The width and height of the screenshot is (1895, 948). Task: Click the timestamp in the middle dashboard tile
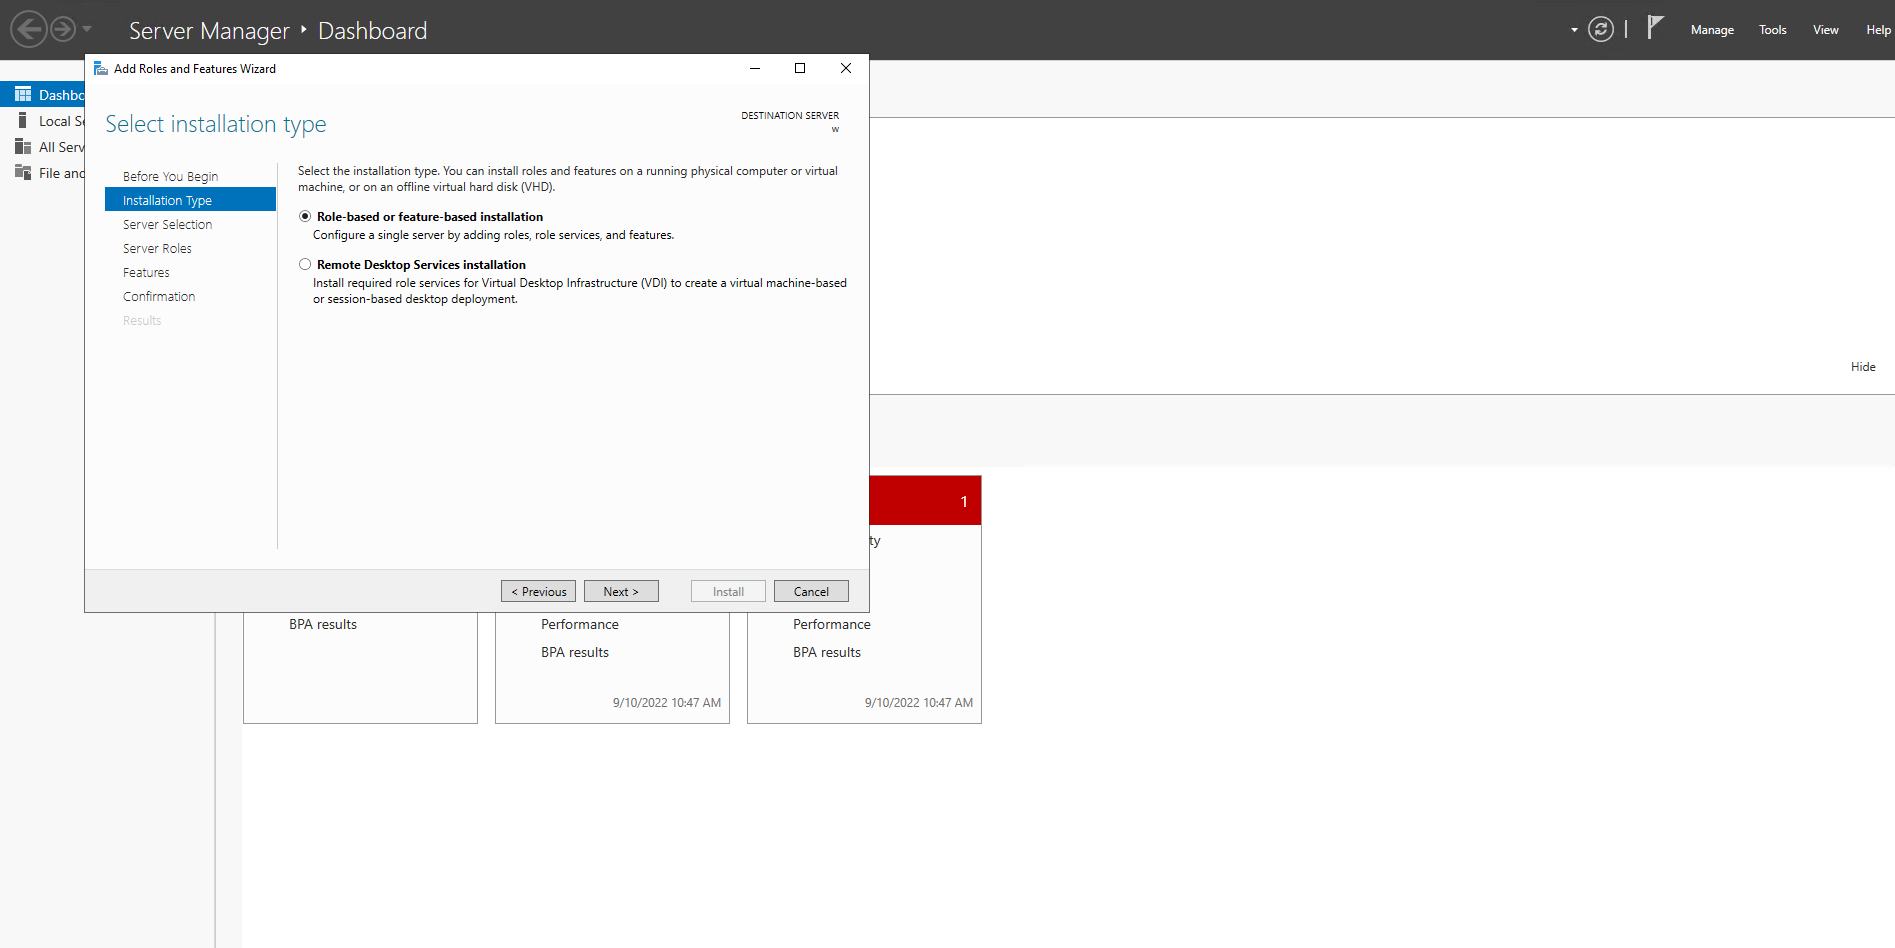pyautogui.click(x=667, y=703)
